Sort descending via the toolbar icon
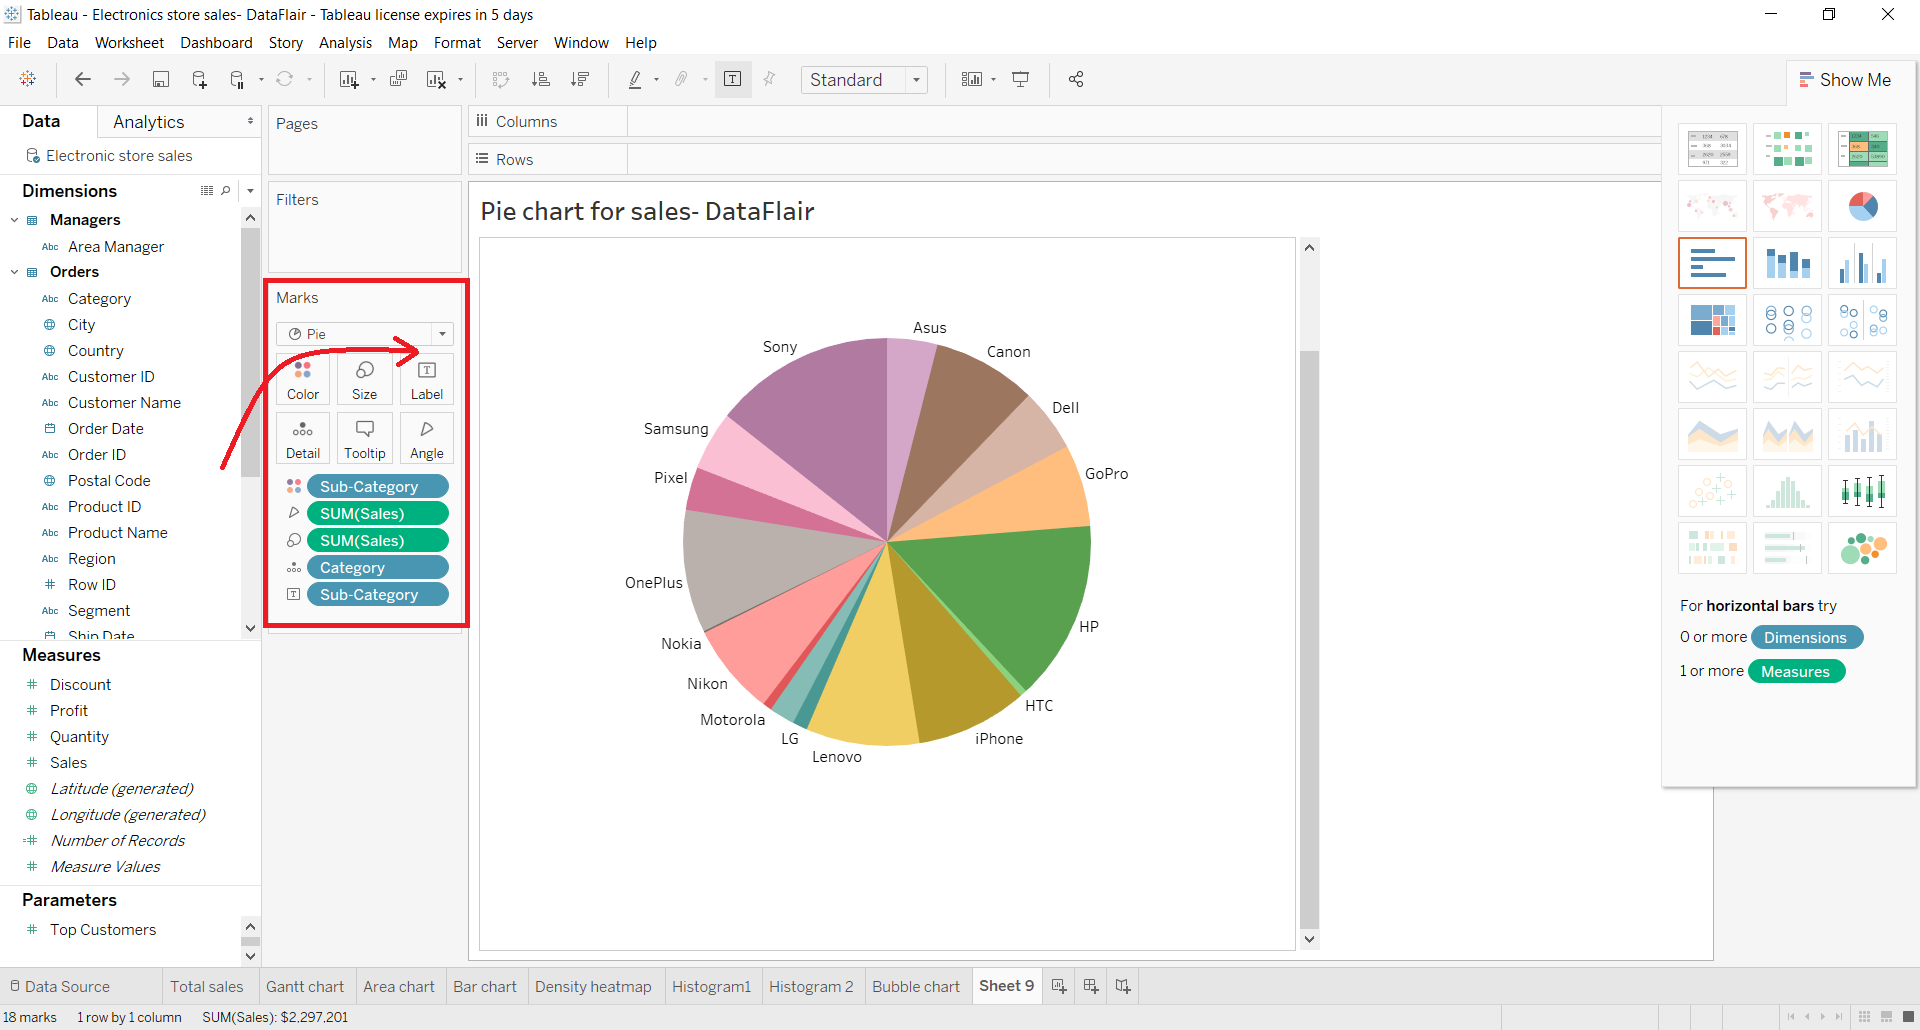Viewport: 1920px width, 1030px height. tap(579, 79)
